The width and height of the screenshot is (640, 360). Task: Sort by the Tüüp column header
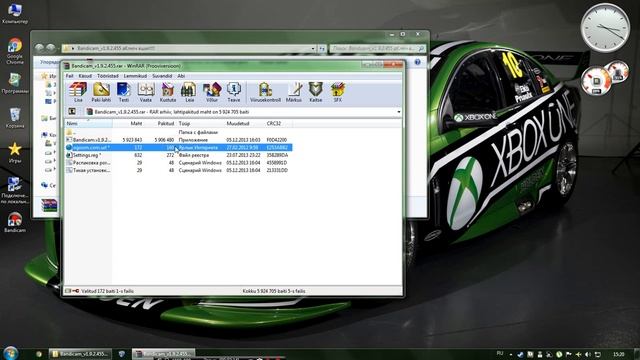(200, 123)
